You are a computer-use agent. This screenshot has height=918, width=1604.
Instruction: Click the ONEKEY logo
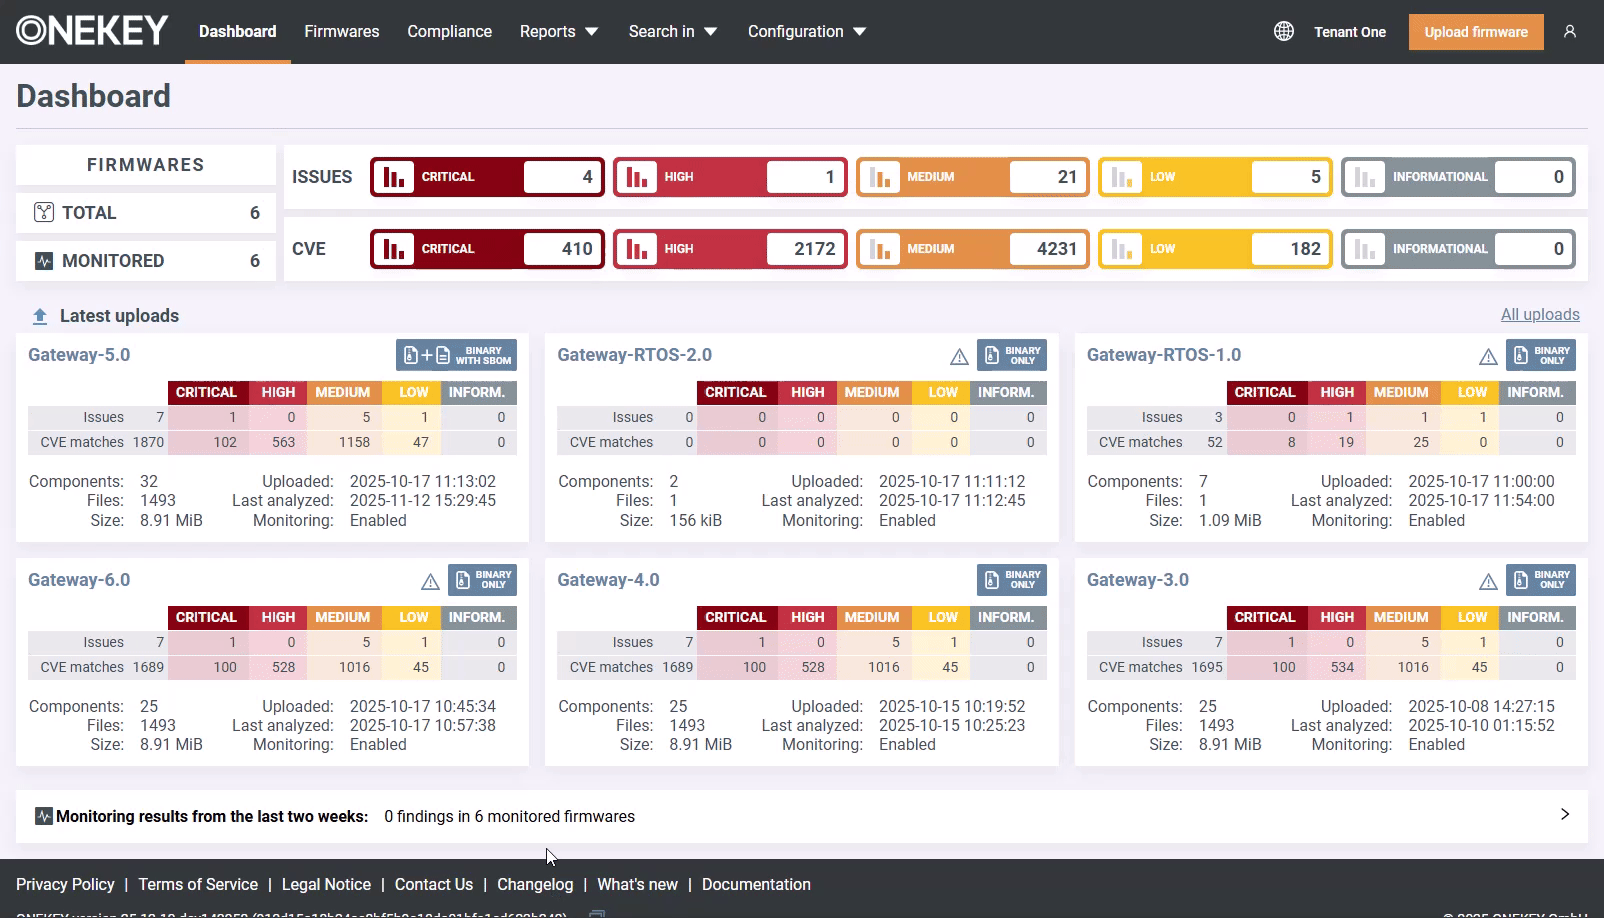(x=92, y=32)
